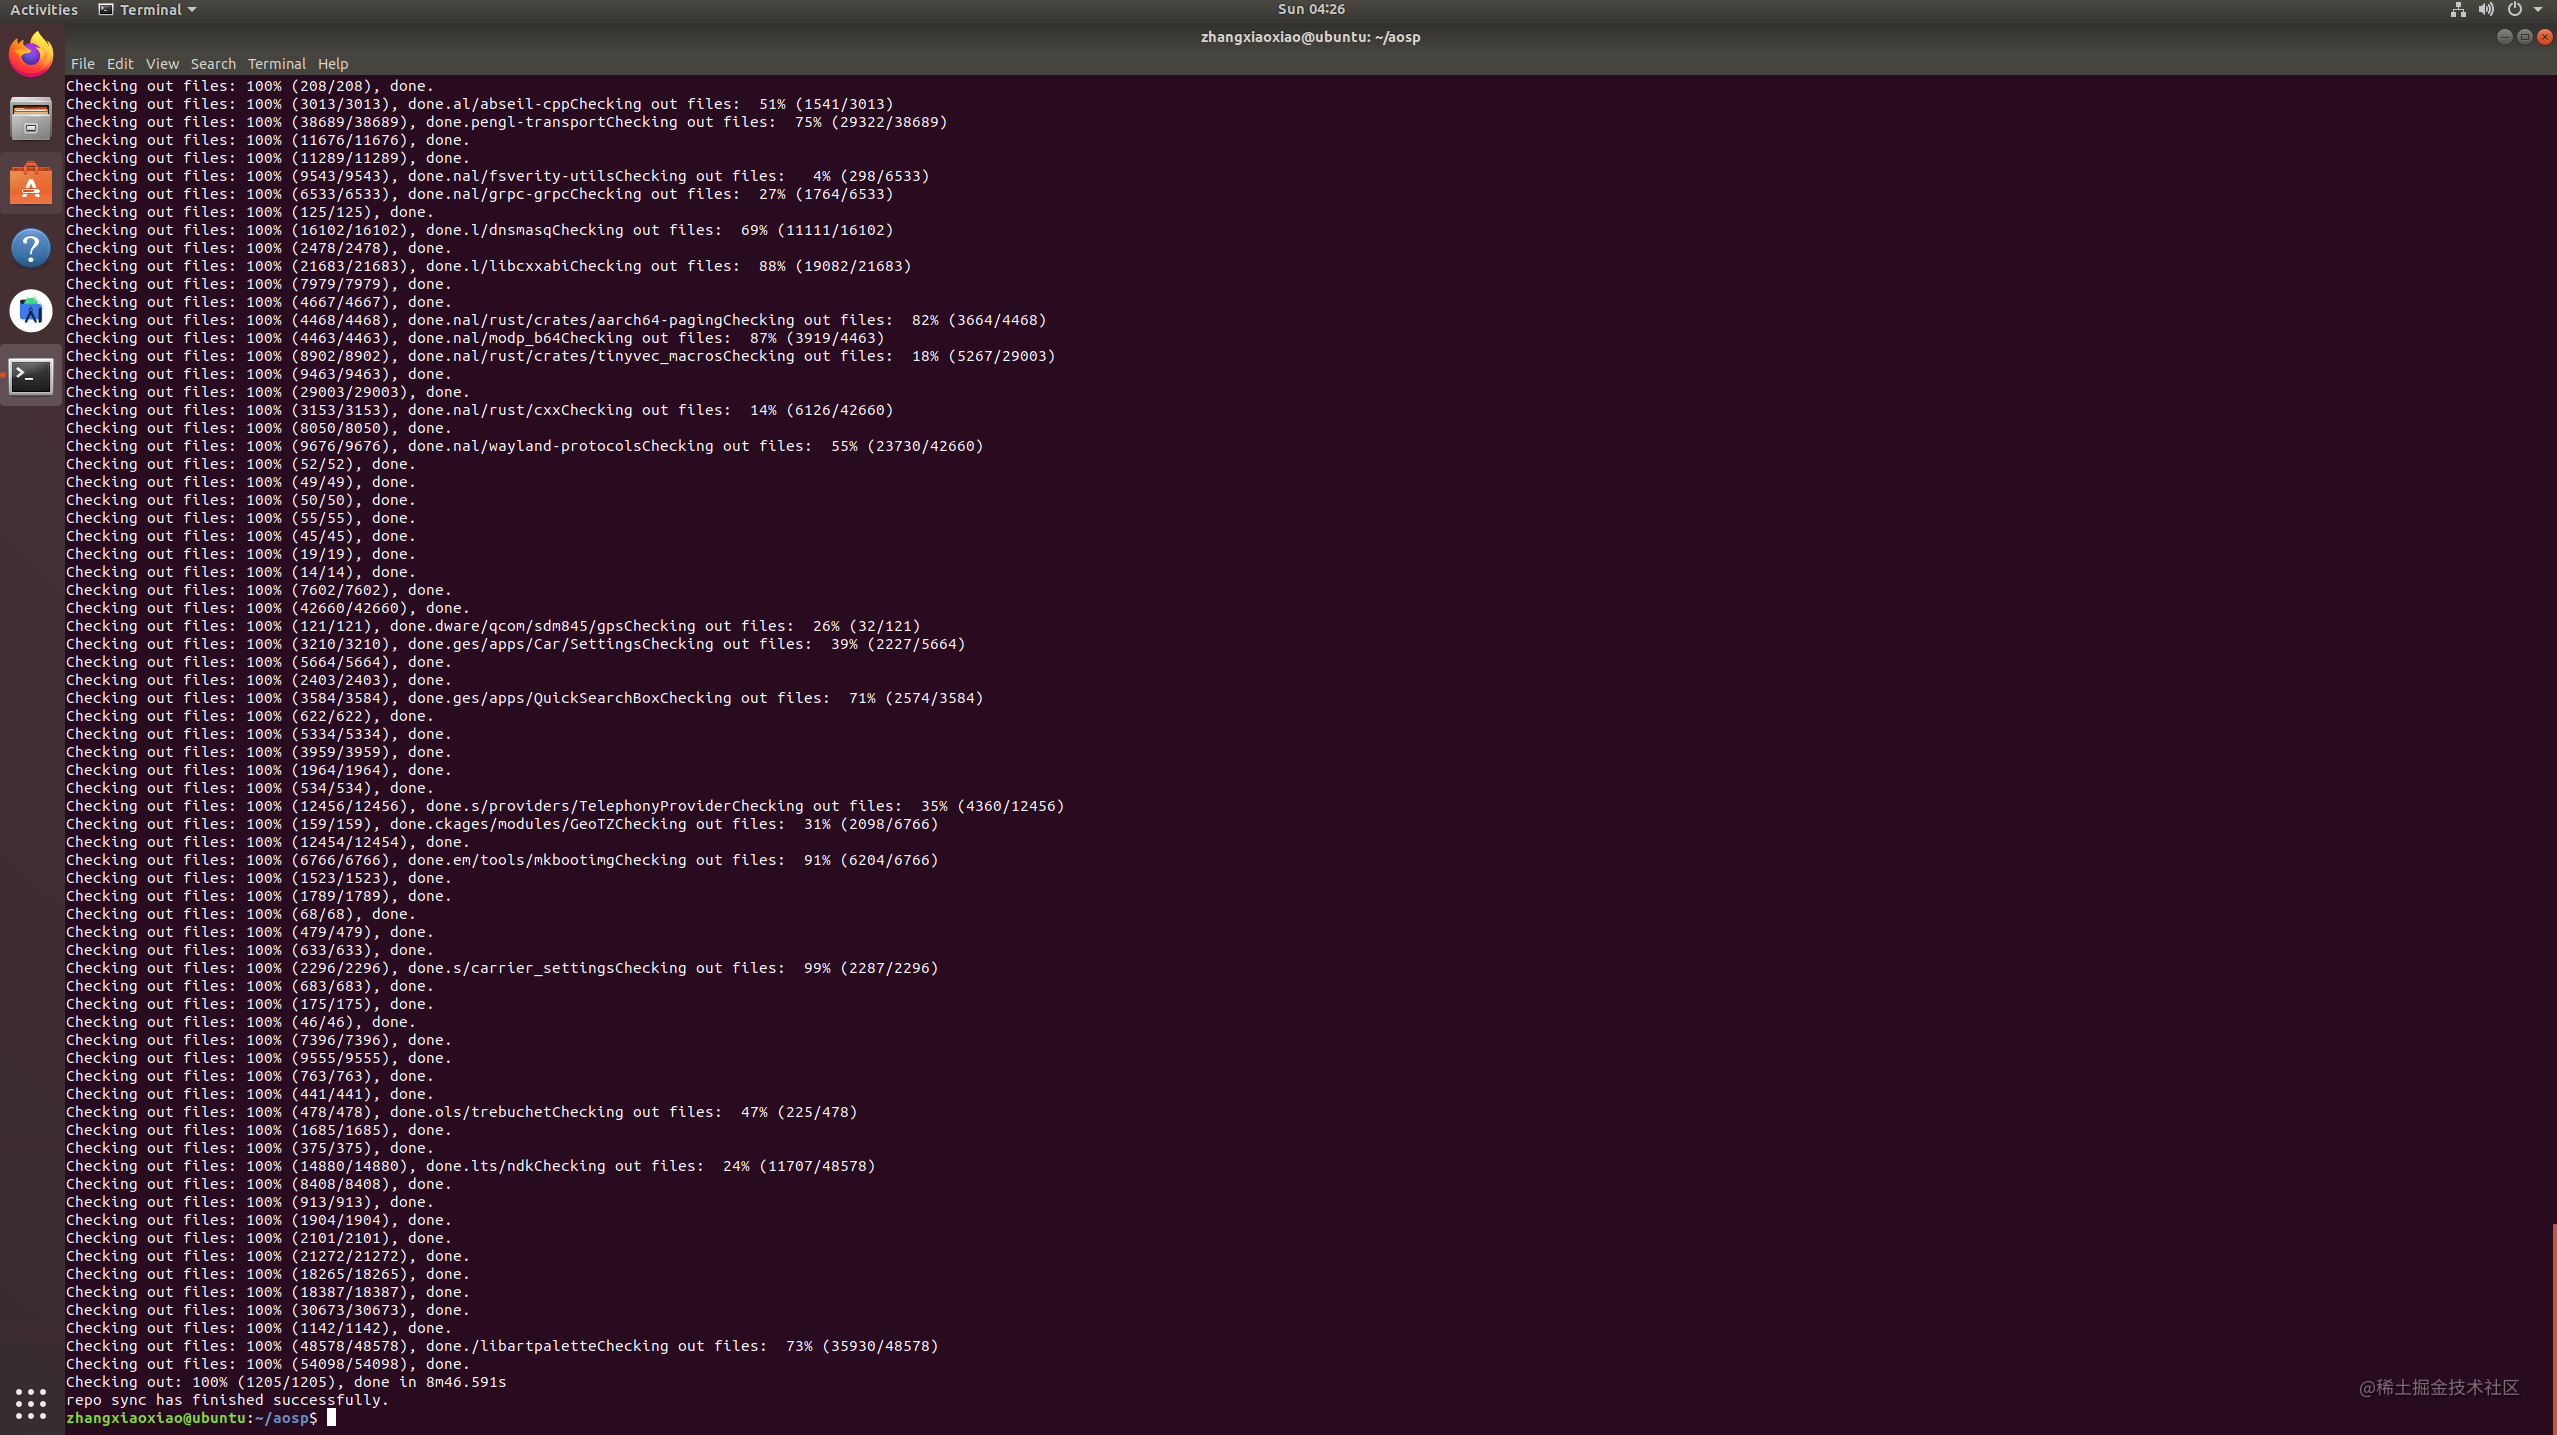Open the Terminal app indicator menu

click(x=146, y=9)
